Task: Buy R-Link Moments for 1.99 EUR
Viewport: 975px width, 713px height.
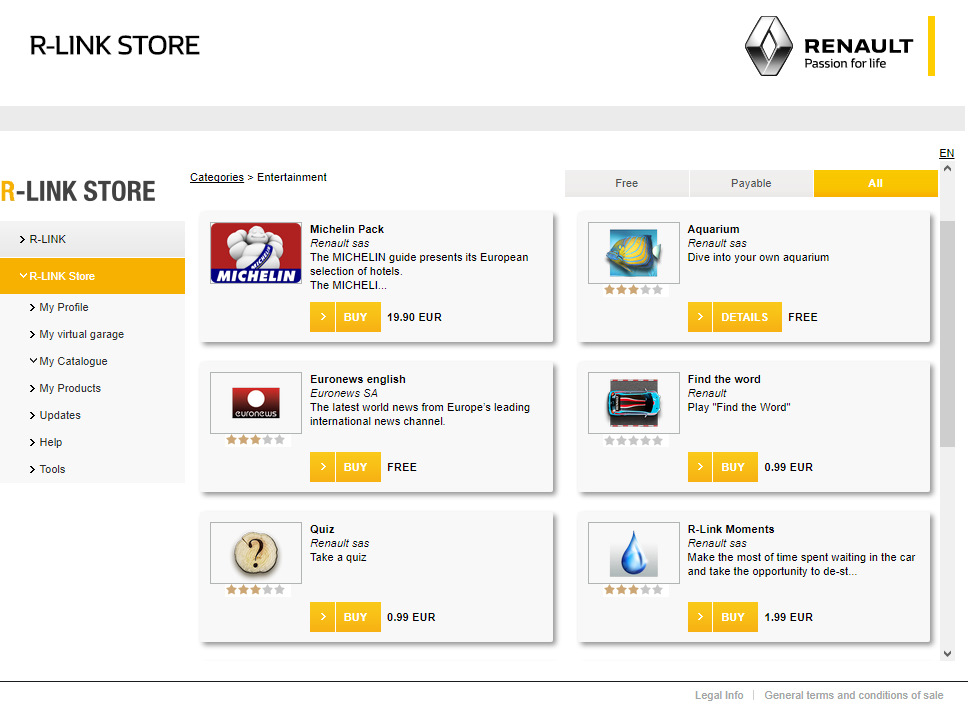Action: 736,617
